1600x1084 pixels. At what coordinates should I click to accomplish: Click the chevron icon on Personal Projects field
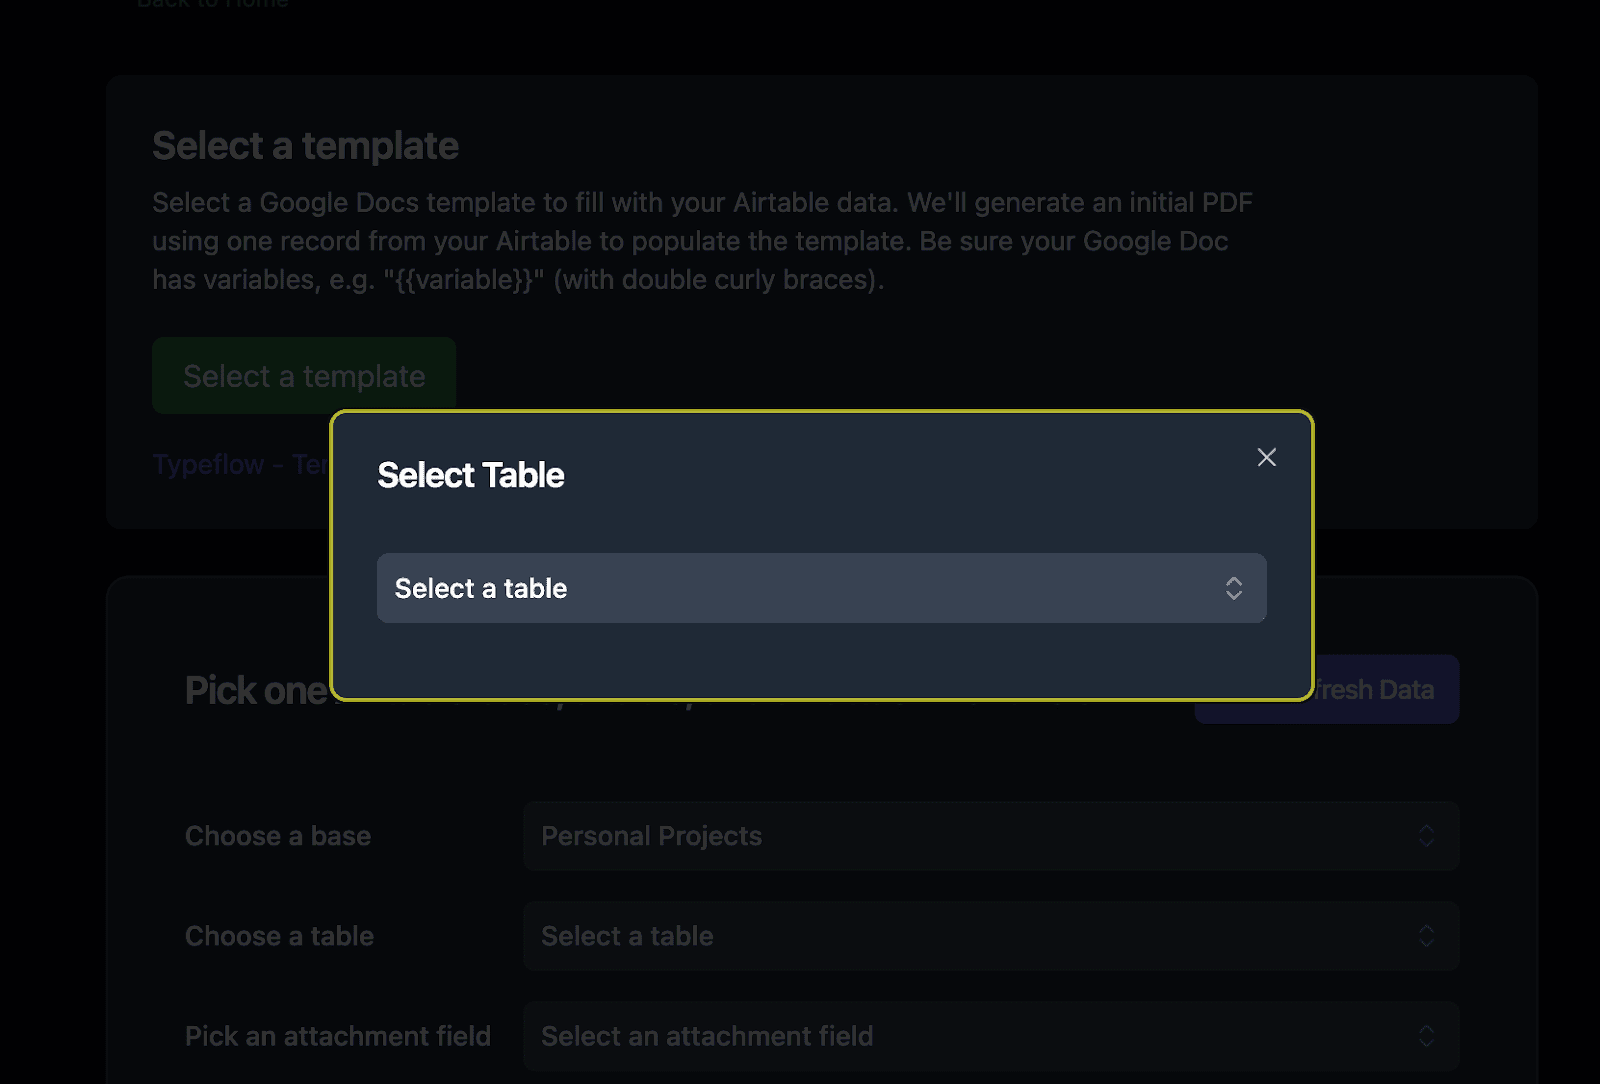[1427, 836]
